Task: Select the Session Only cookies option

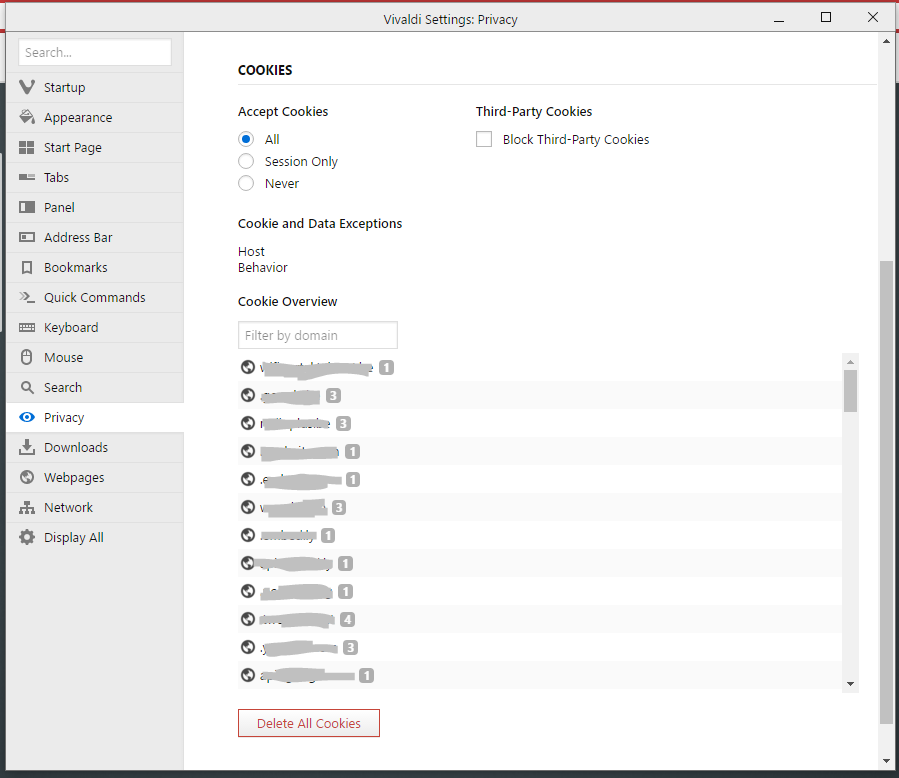Action: (x=246, y=161)
